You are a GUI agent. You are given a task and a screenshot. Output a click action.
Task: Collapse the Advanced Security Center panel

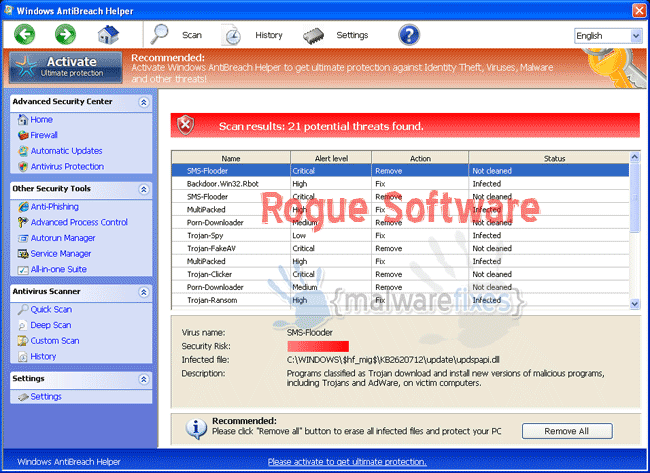click(143, 102)
